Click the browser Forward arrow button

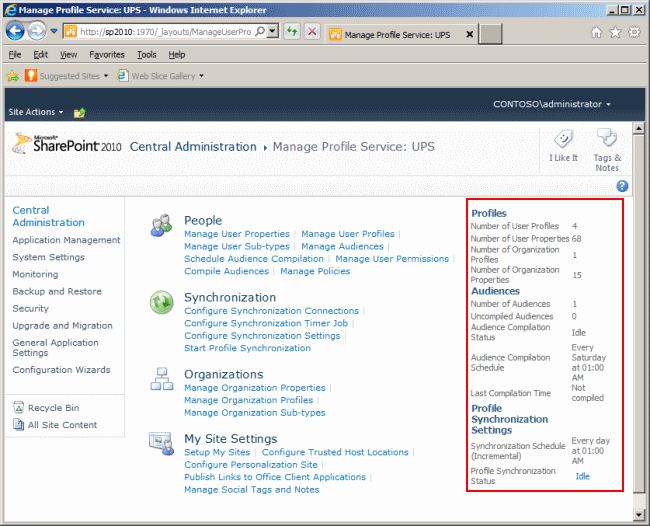click(x=37, y=31)
